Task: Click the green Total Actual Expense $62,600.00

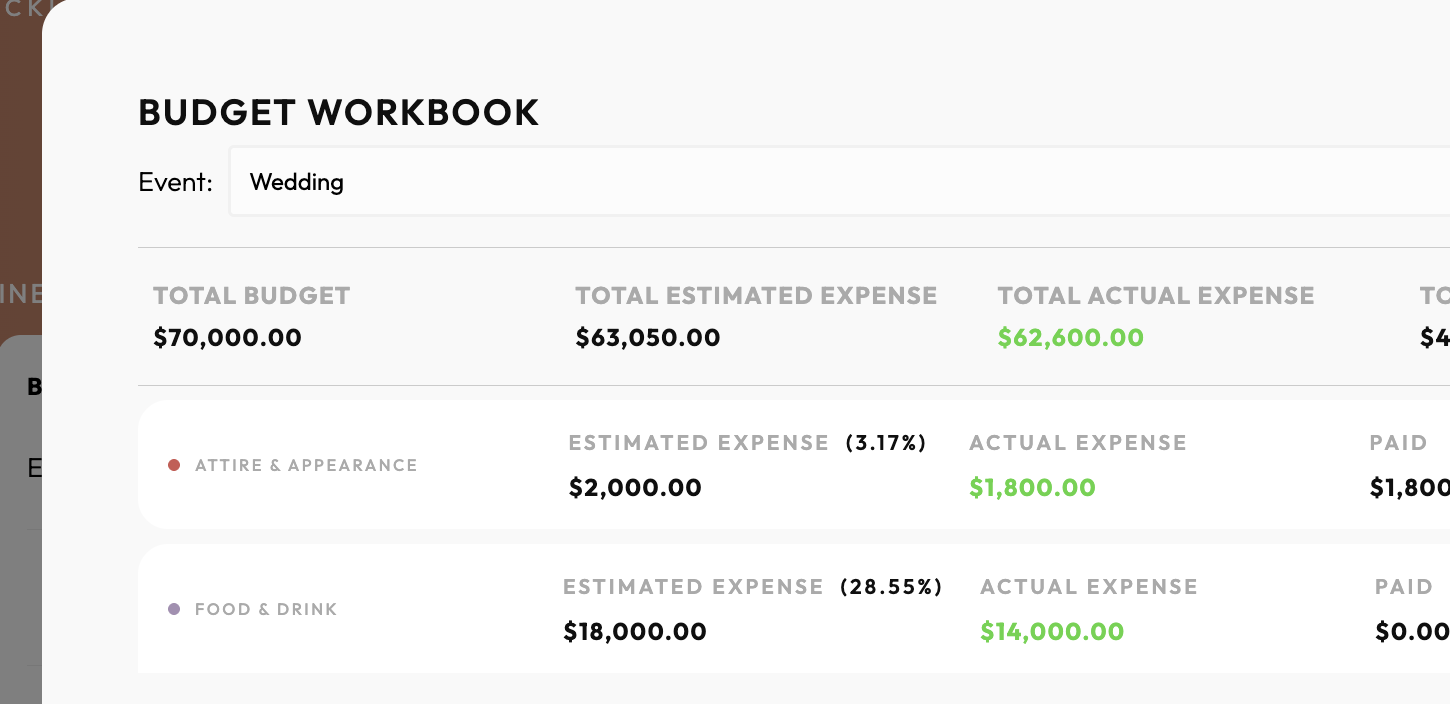Action: (x=1071, y=338)
